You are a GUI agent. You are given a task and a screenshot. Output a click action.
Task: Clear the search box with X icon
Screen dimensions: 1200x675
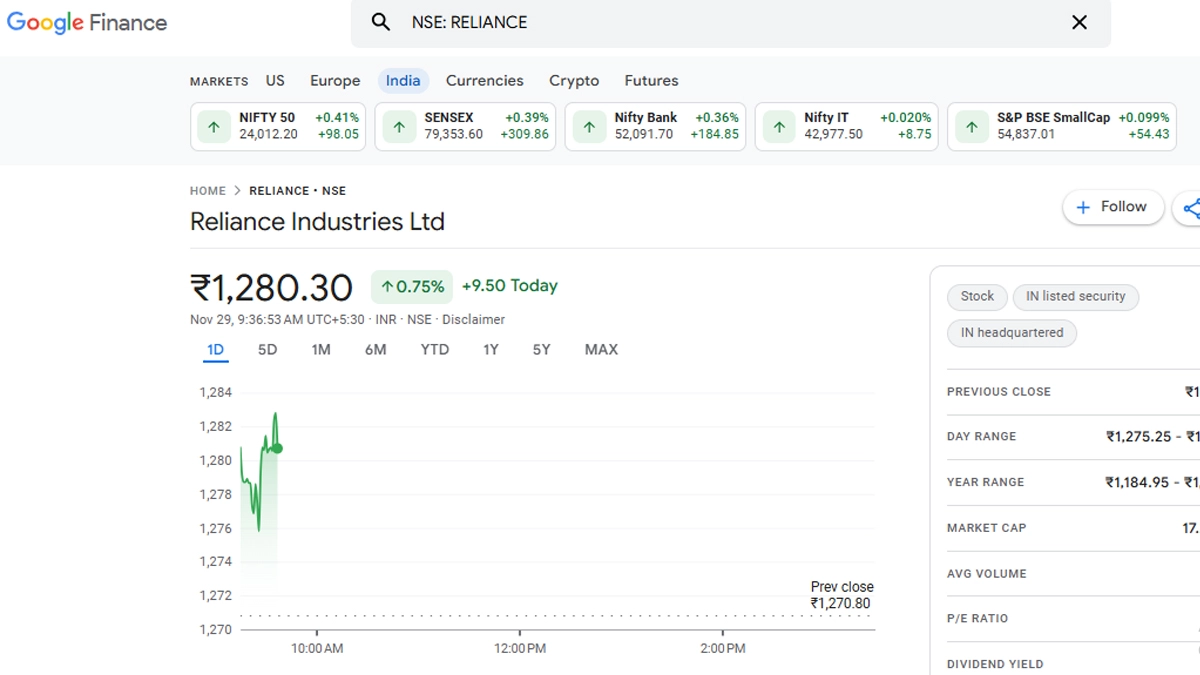[1079, 22]
